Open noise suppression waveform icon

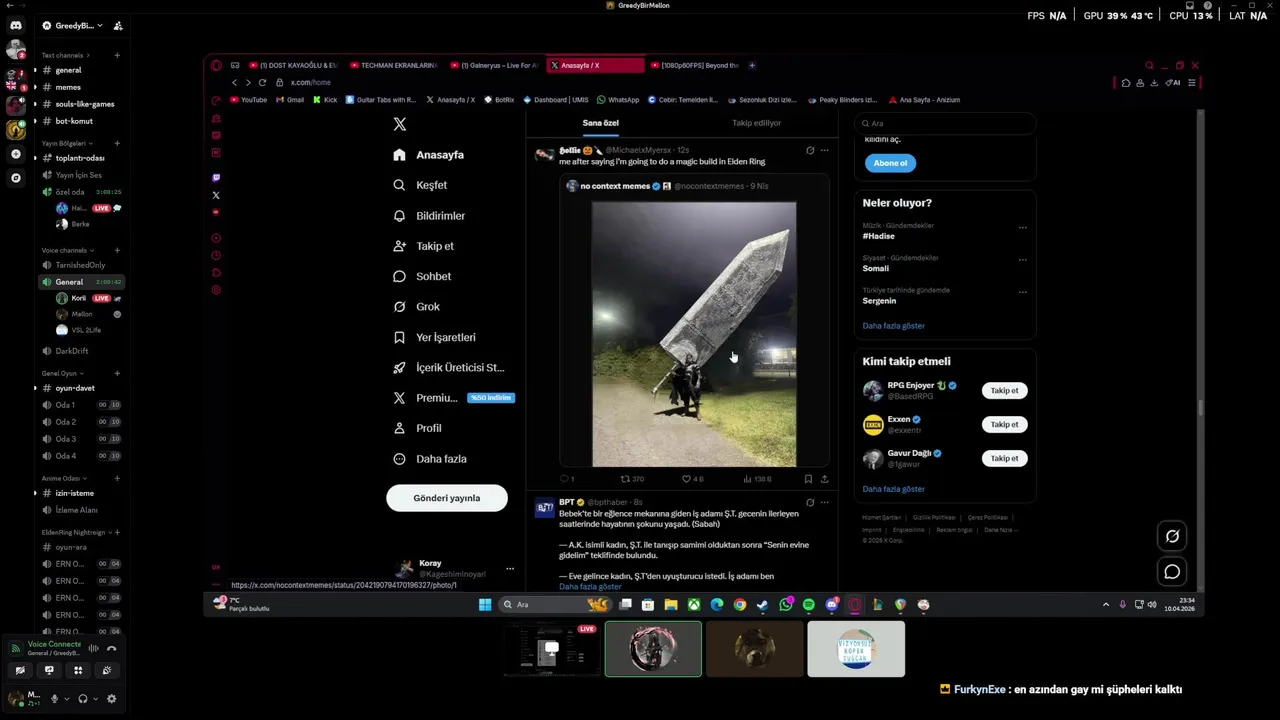click(x=93, y=649)
